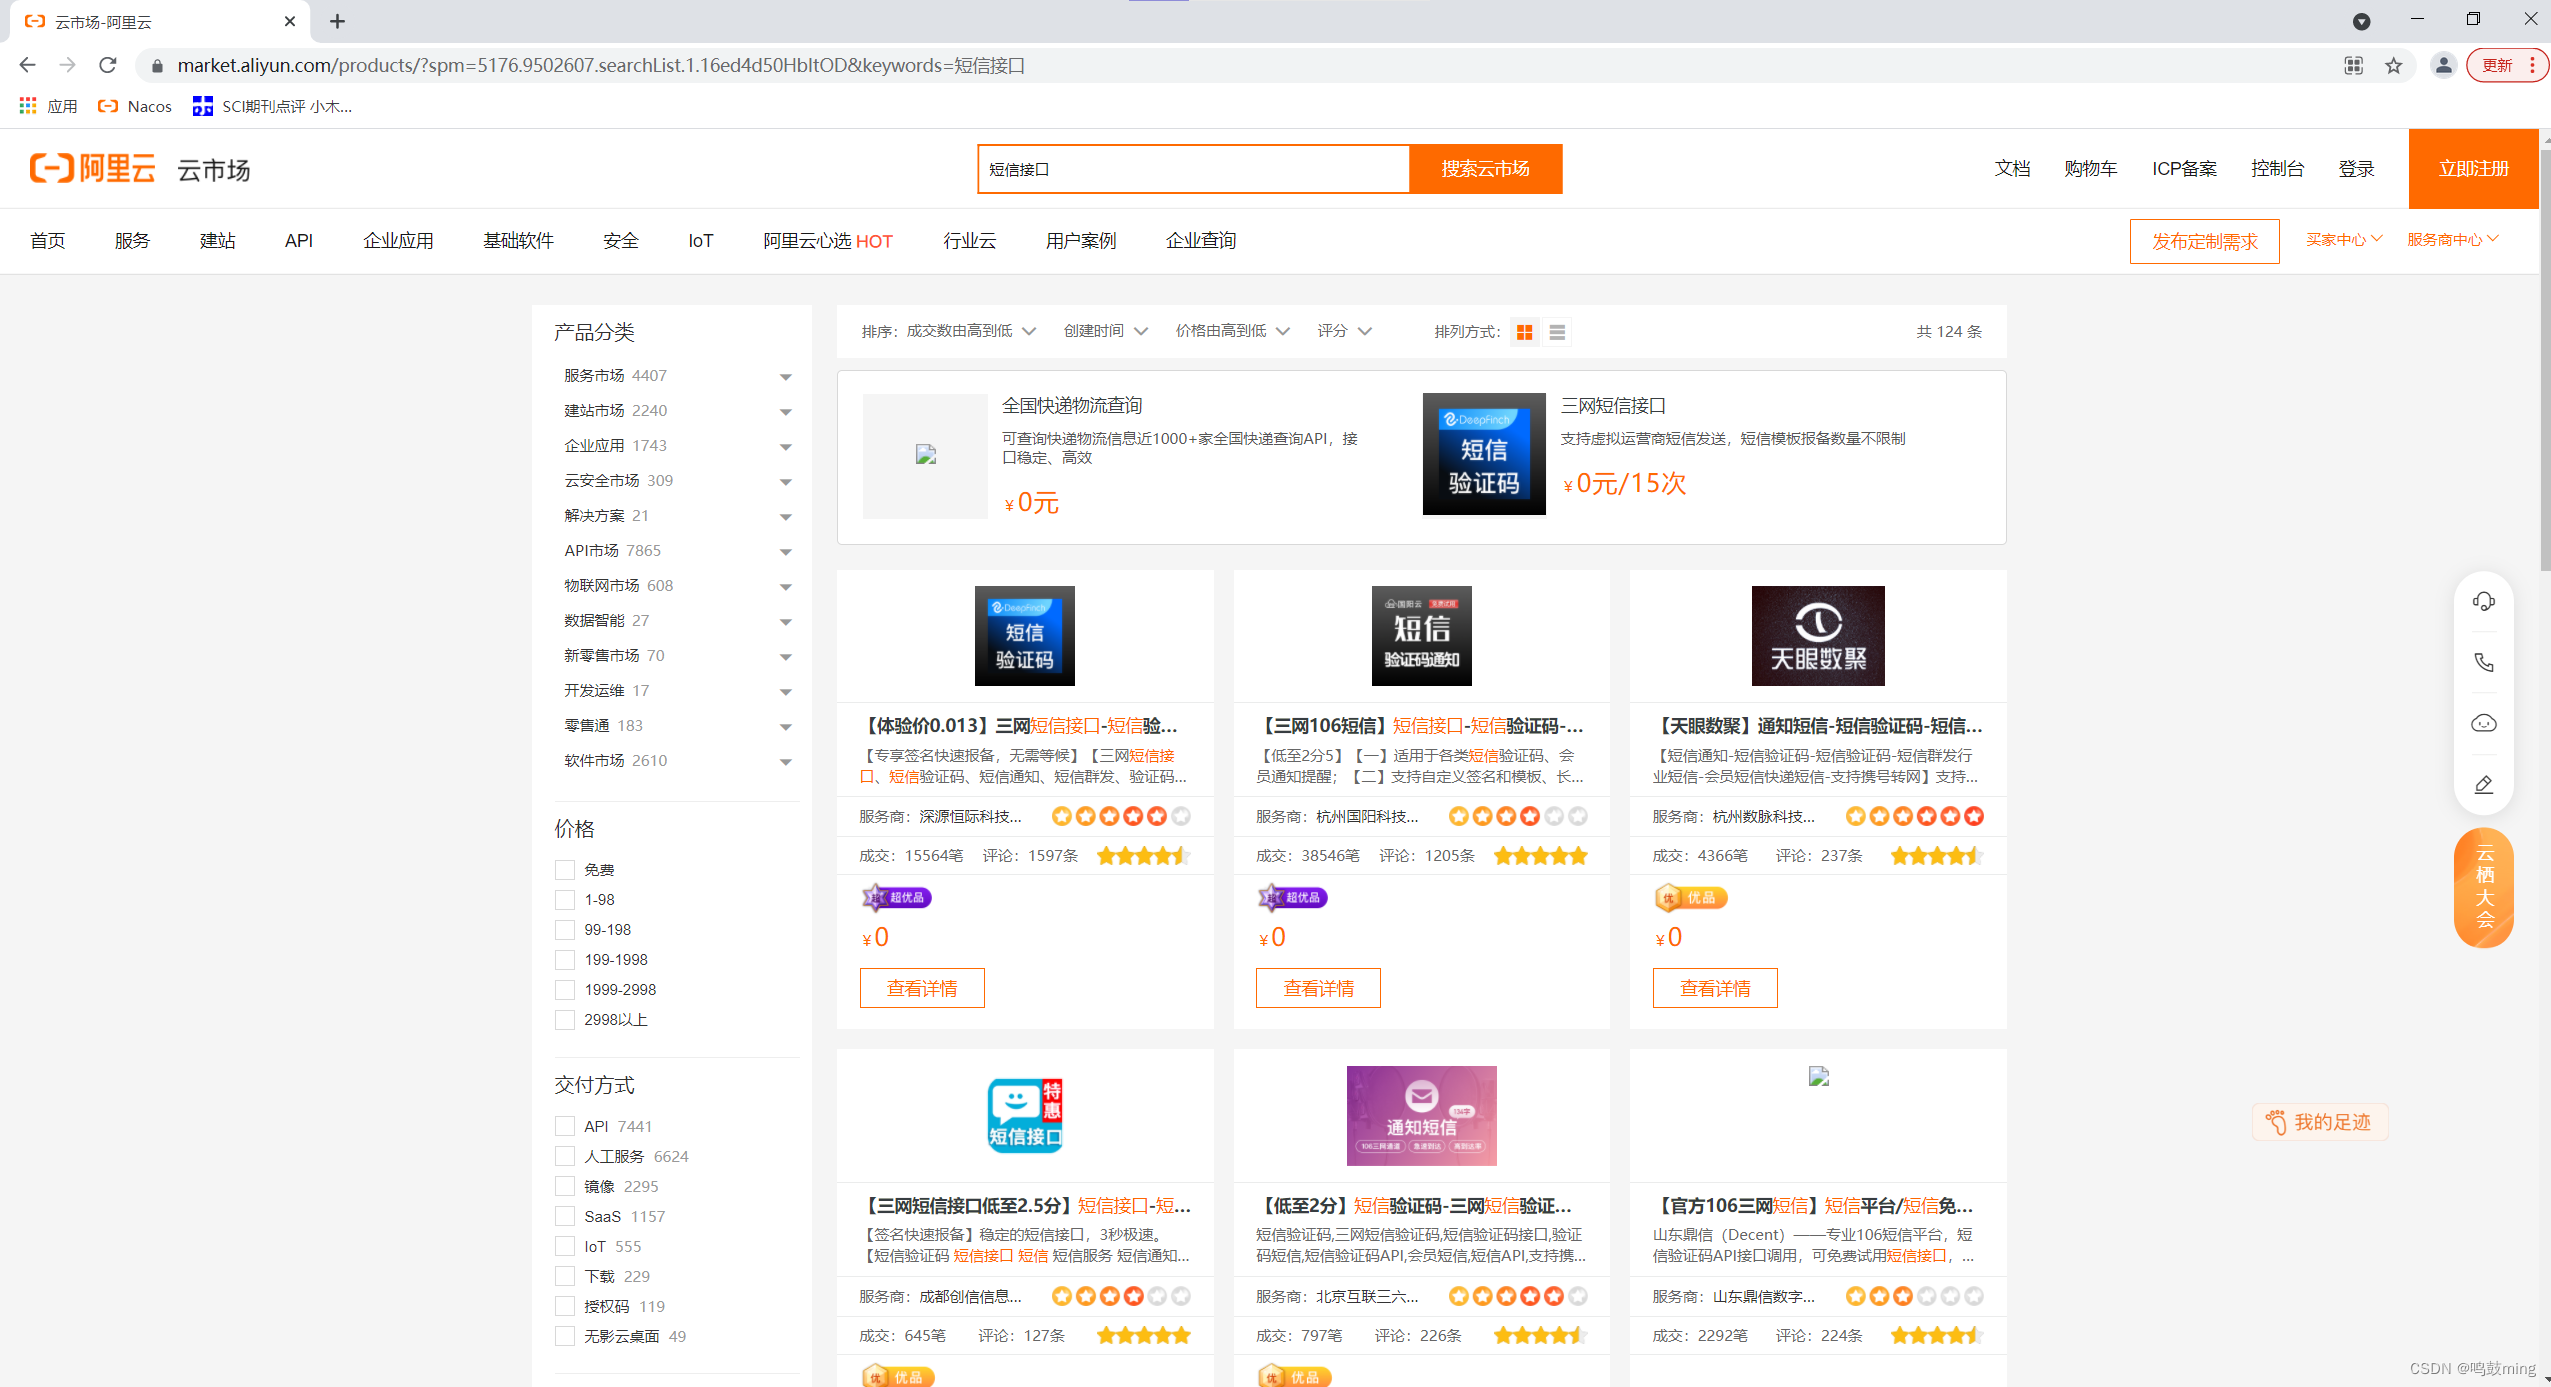Expand the 服务市场 category
The width and height of the screenshot is (2551, 1387).
[x=785, y=377]
